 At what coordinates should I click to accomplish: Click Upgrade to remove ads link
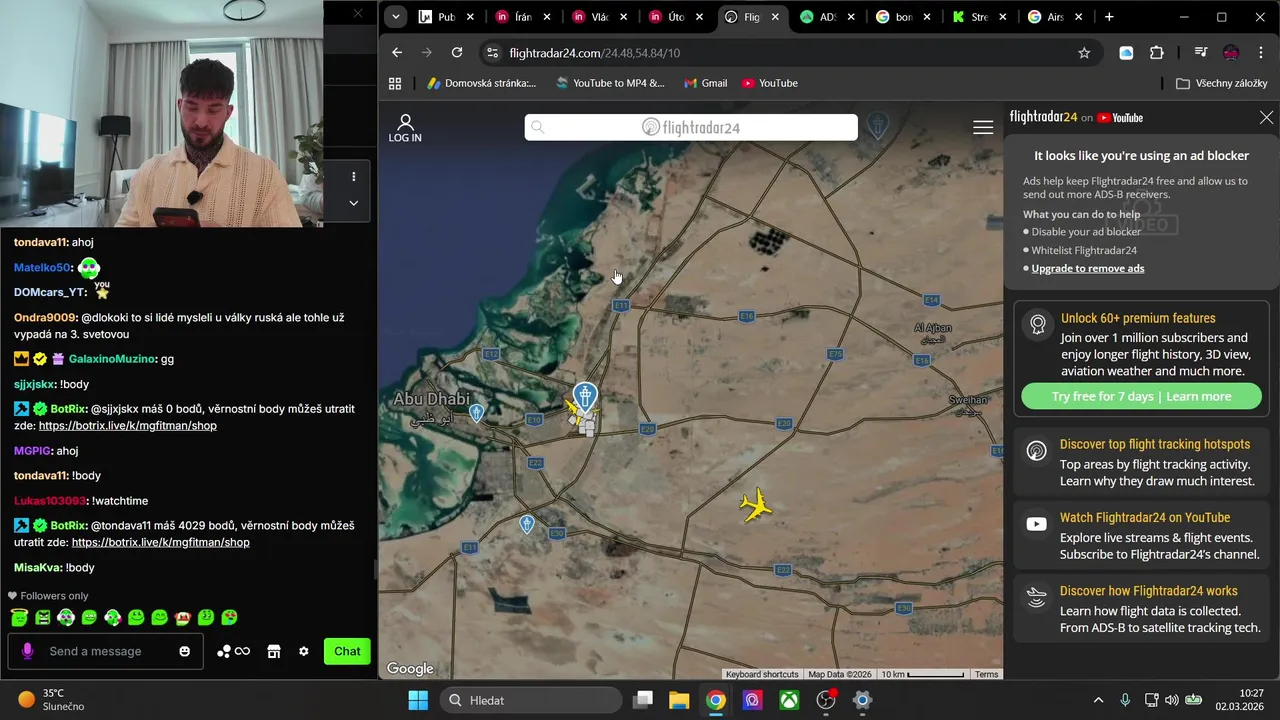pos(1088,268)
